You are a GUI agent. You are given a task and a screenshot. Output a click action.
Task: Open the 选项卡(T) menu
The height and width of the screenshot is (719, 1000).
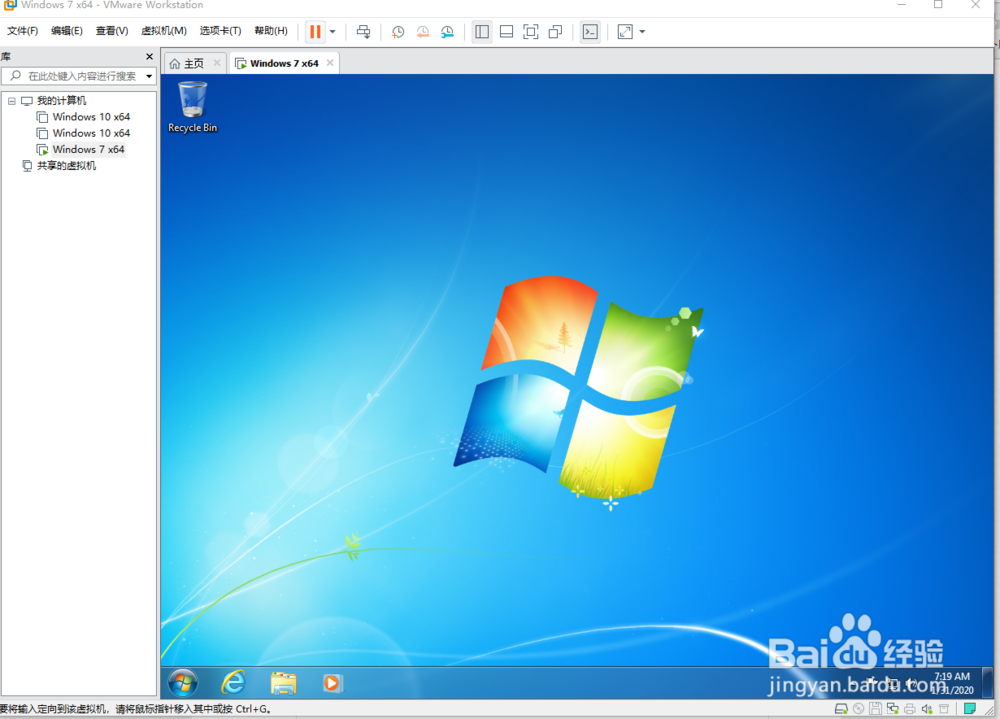click(220, 31)
